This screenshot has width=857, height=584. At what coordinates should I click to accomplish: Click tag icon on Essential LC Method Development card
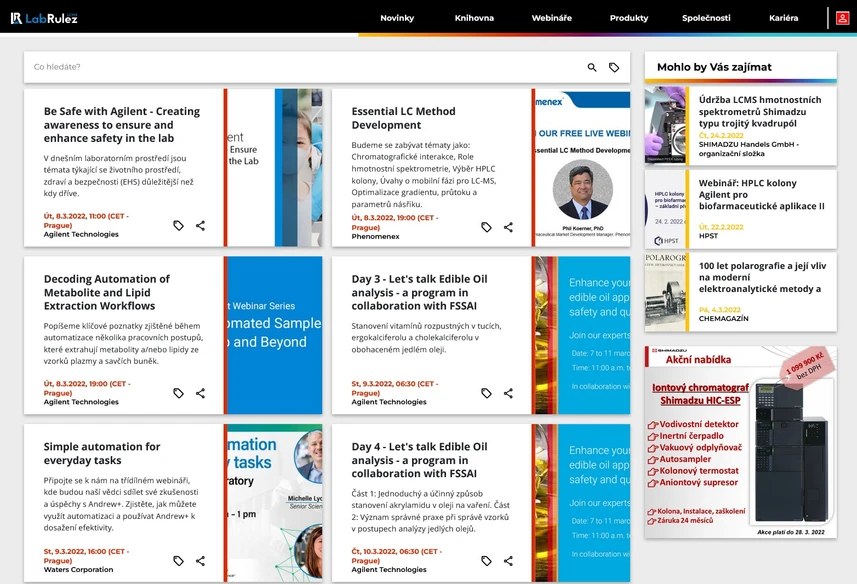(x=486, y=227)
